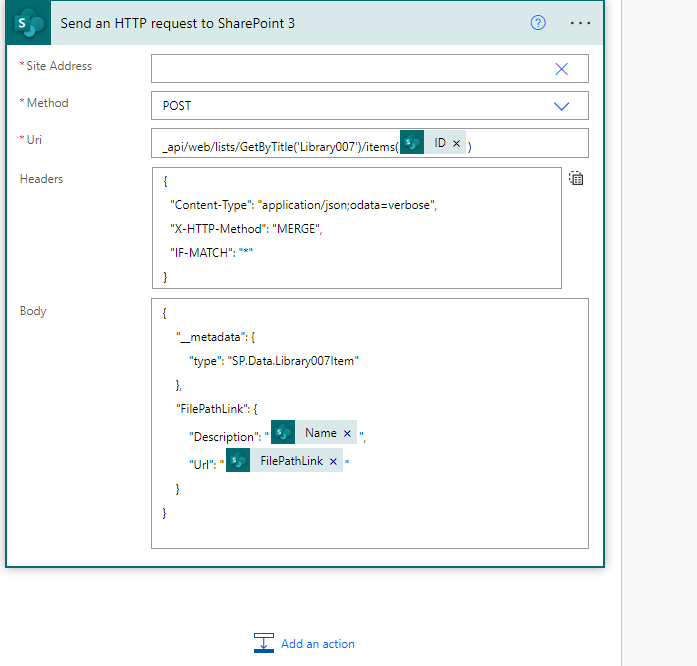Click the Body field label

[33, 311]
